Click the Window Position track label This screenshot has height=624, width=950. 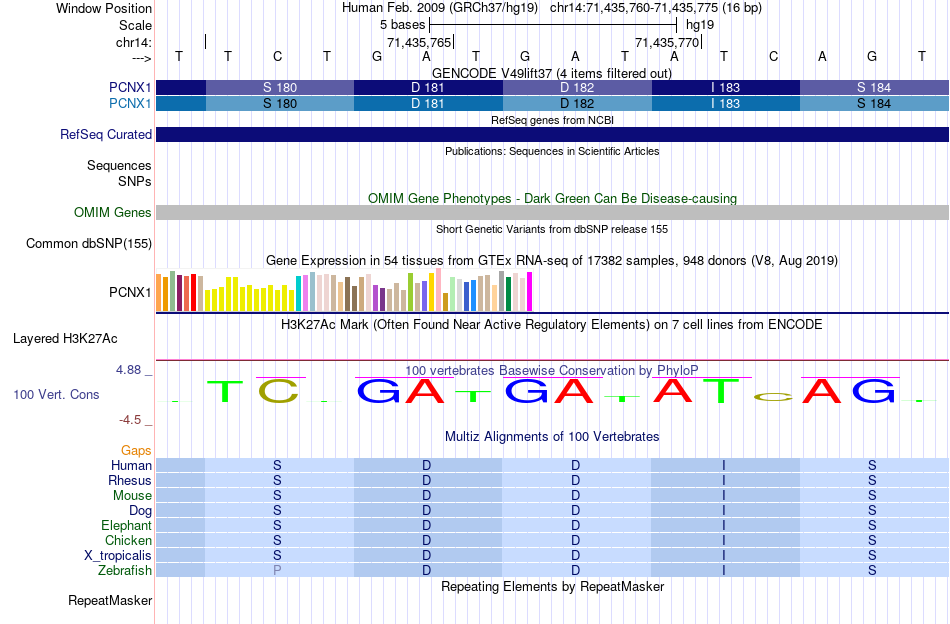[x=104, y=8]
